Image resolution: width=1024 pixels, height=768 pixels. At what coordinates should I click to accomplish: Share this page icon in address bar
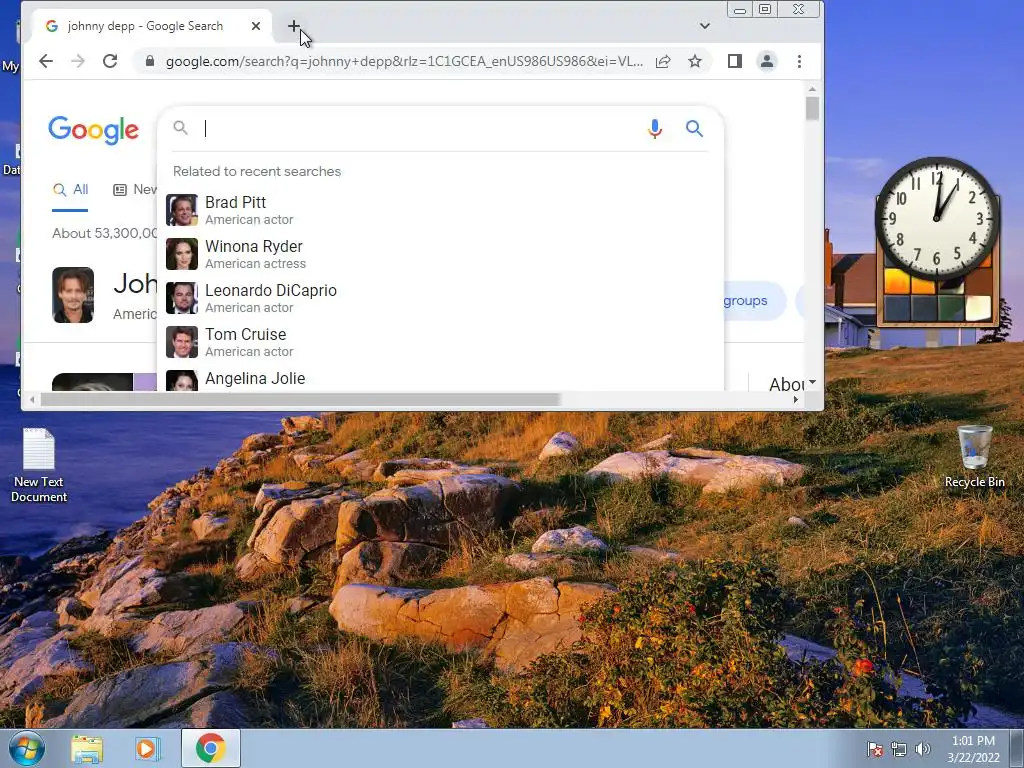point(663,61)
